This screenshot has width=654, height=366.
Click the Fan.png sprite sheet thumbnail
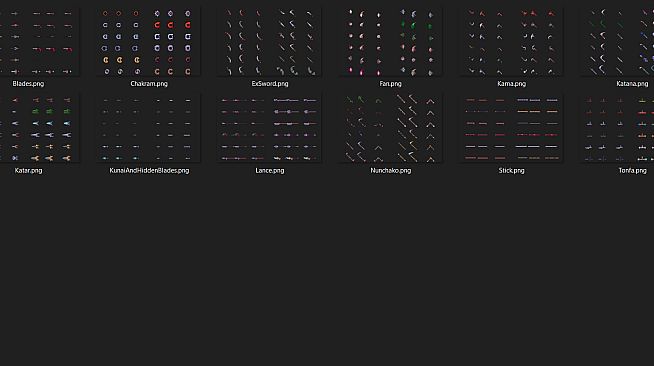coord(390,41)
